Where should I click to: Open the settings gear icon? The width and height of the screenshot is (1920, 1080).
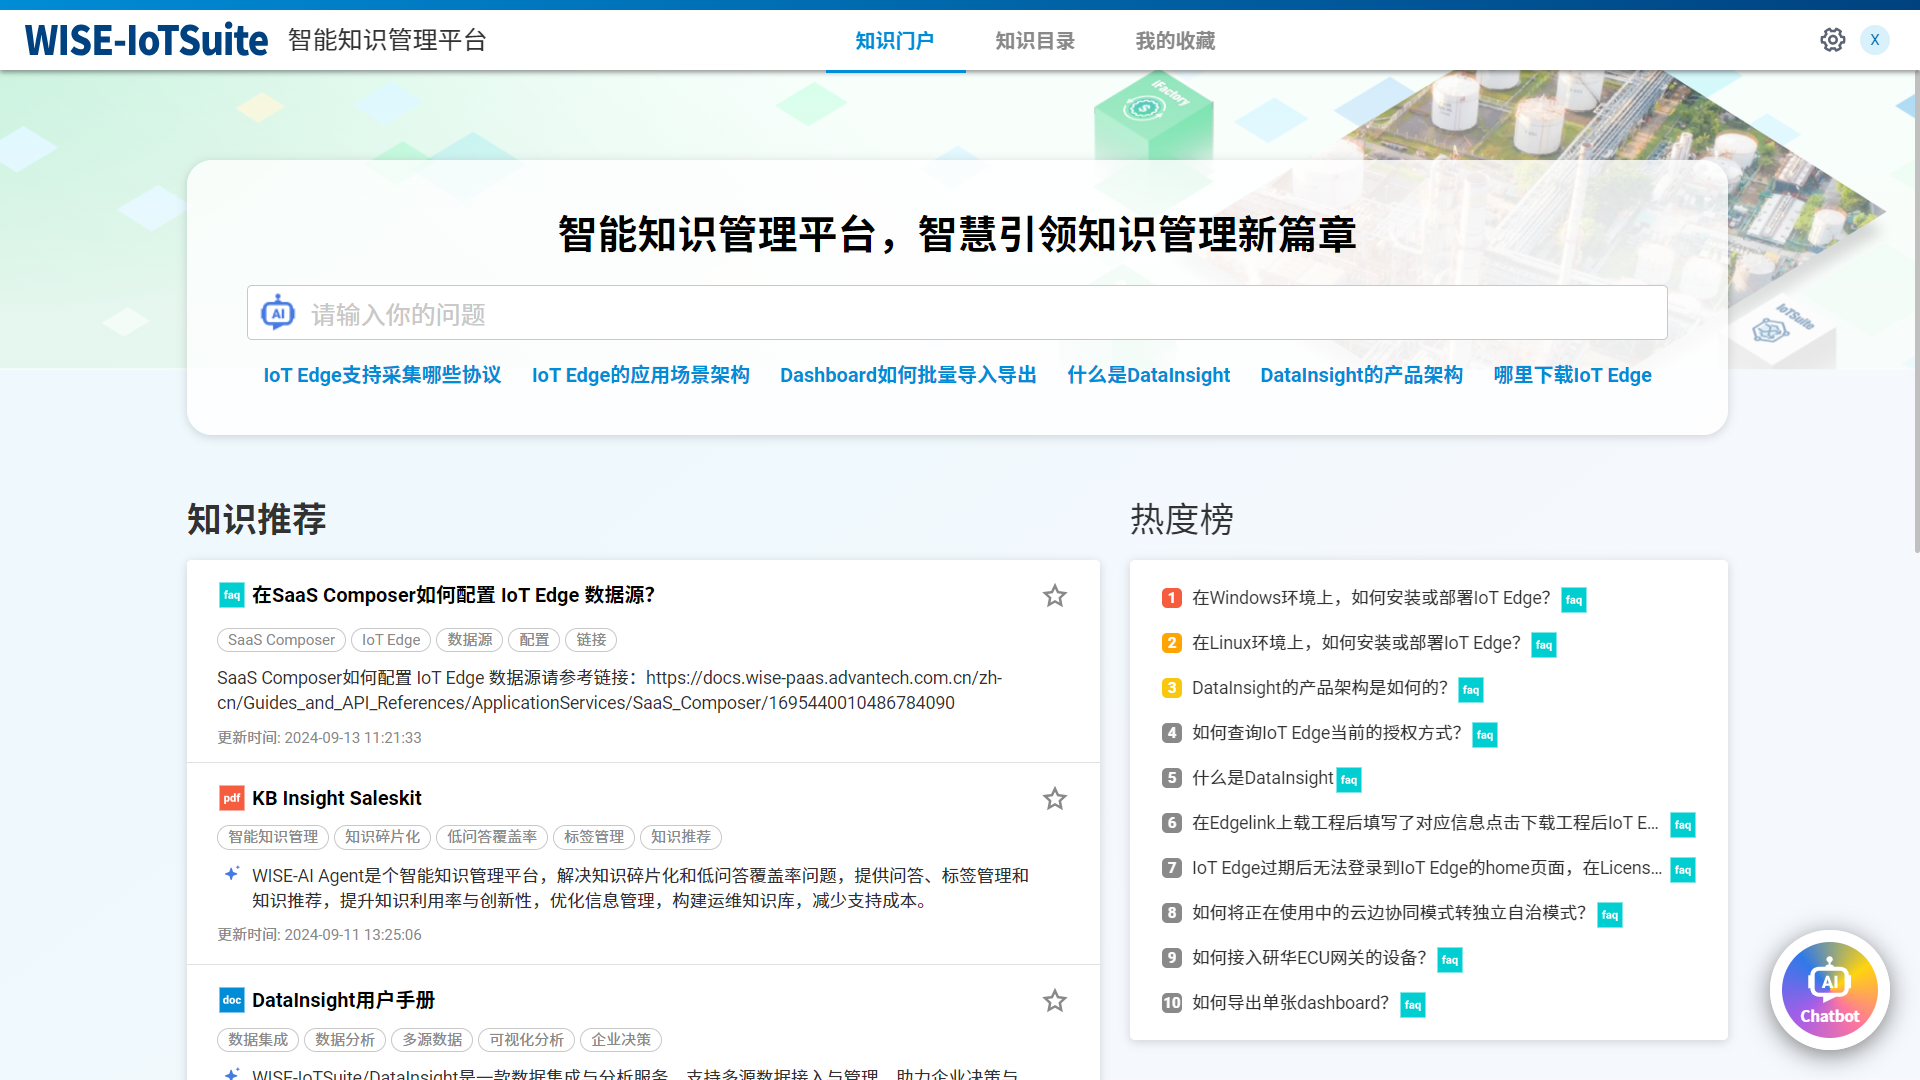(x=1832, y=40)
